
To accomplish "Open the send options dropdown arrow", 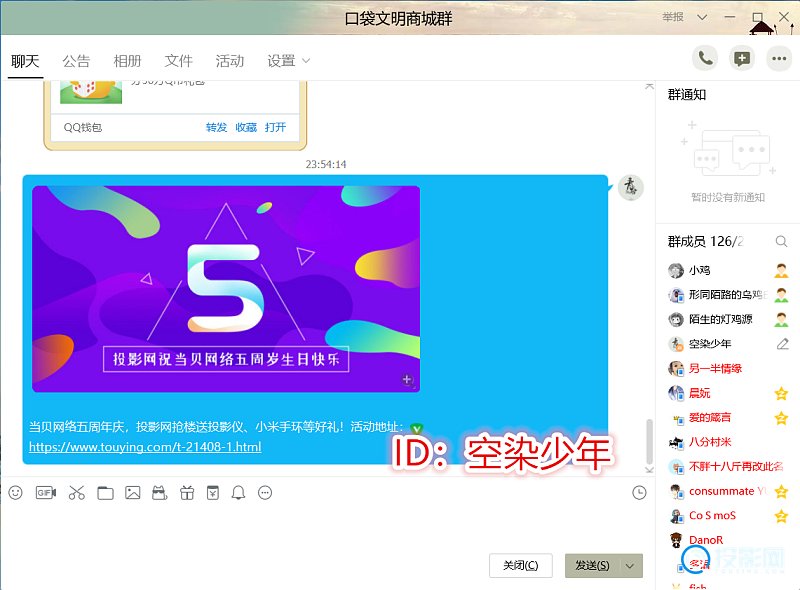I will point(630,566).
